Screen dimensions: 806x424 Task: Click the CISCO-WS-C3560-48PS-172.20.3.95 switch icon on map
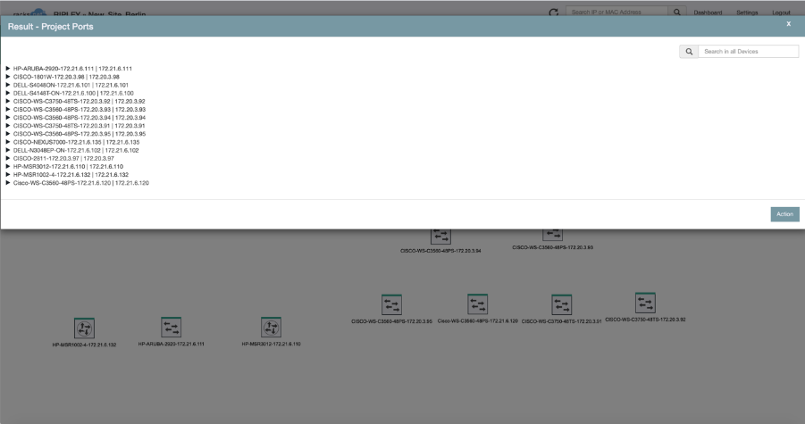[x=391, y=304]
